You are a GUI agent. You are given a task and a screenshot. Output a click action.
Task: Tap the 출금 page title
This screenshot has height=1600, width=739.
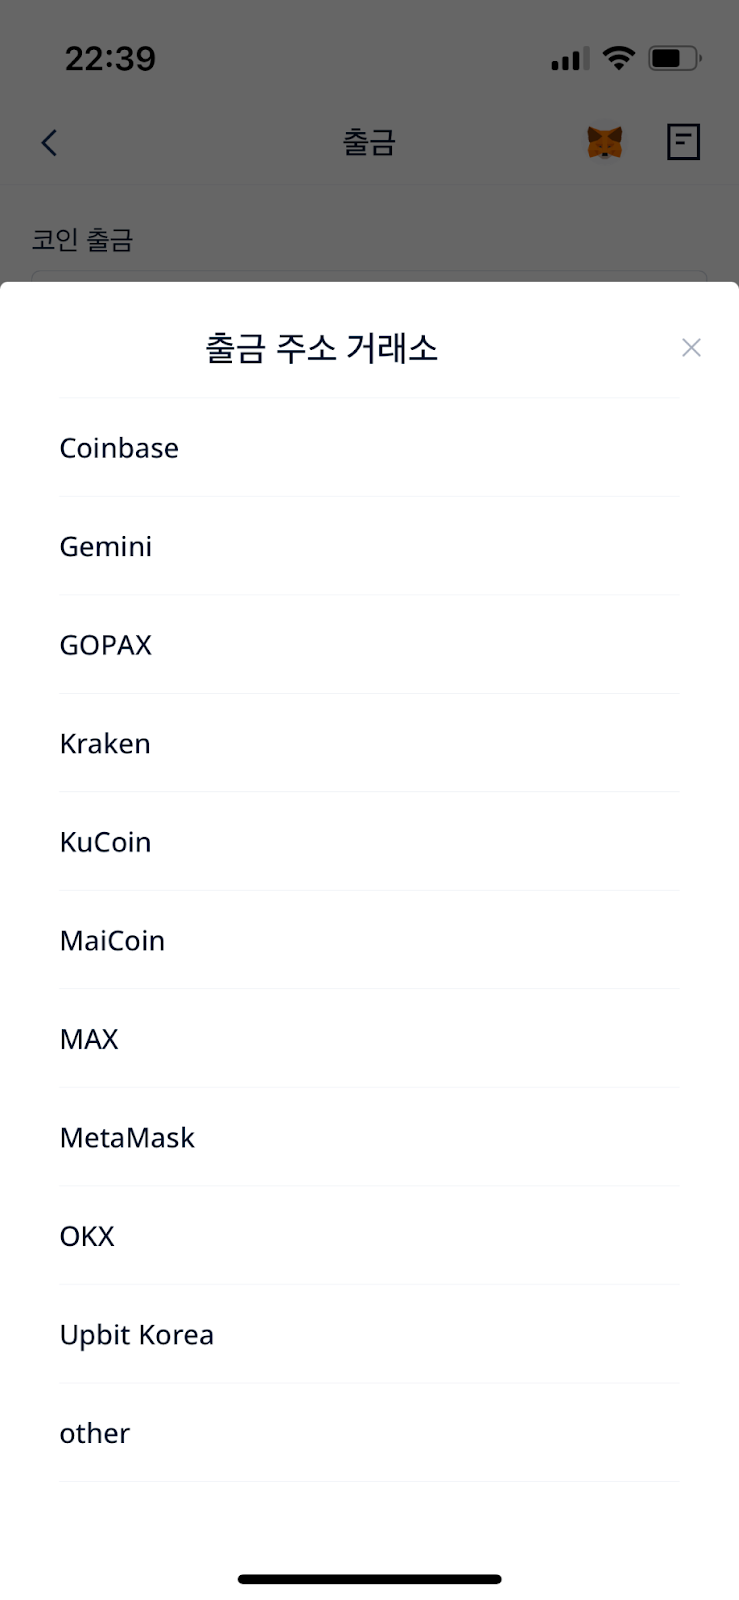369,143
